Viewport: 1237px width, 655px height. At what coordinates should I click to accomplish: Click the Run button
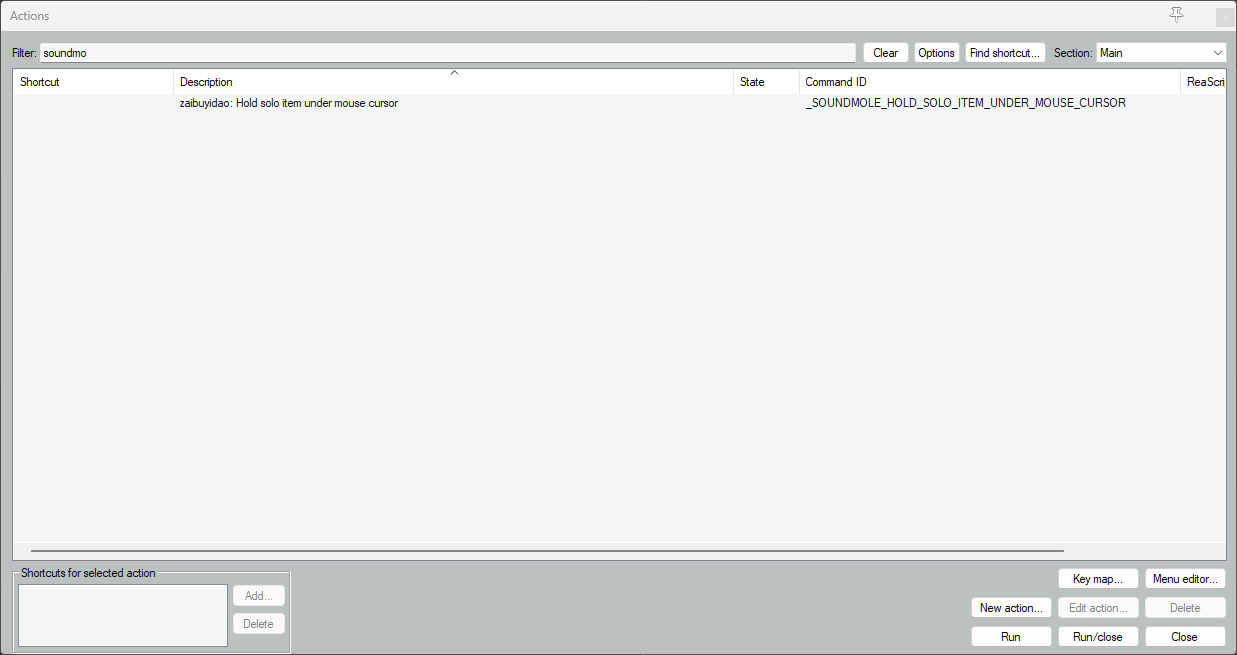tap(1011, 637)
